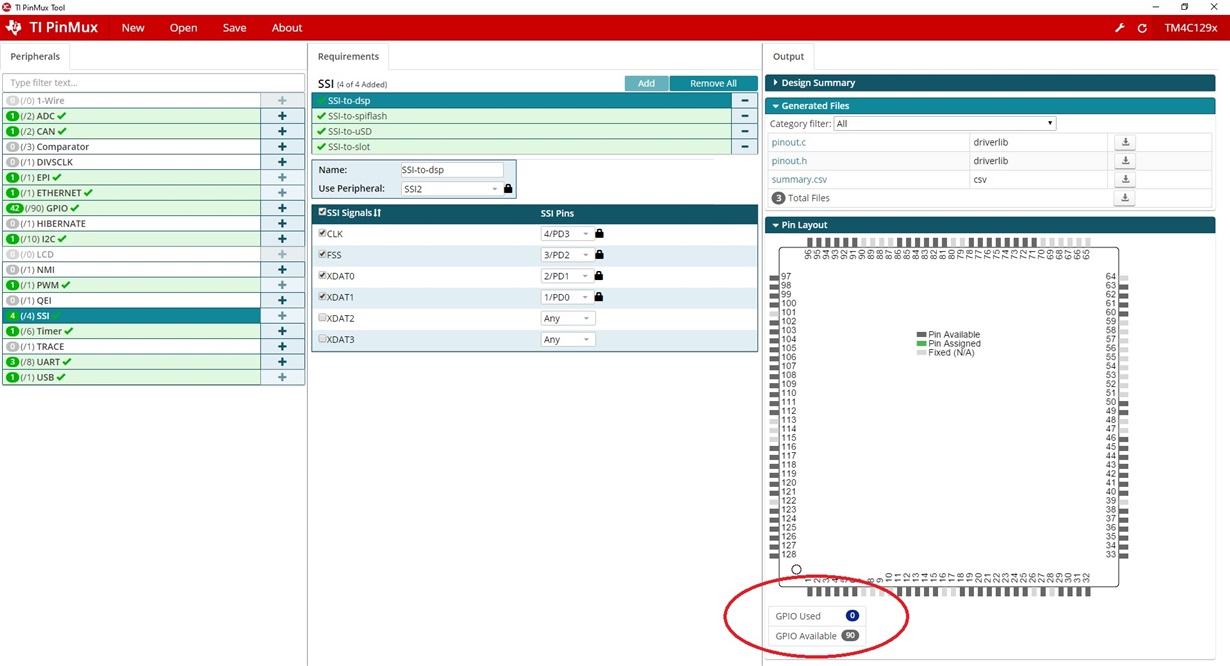Enable the XDAT2 signal checkbox

tap(322, 317)
